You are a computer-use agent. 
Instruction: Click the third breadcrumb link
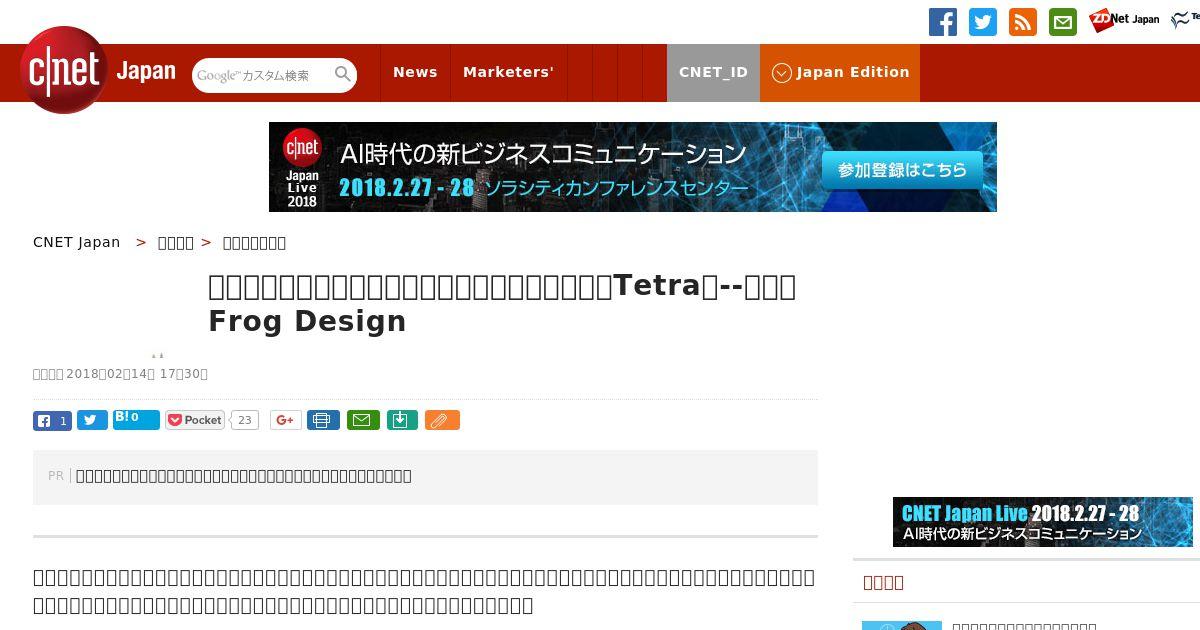point(254,242)
